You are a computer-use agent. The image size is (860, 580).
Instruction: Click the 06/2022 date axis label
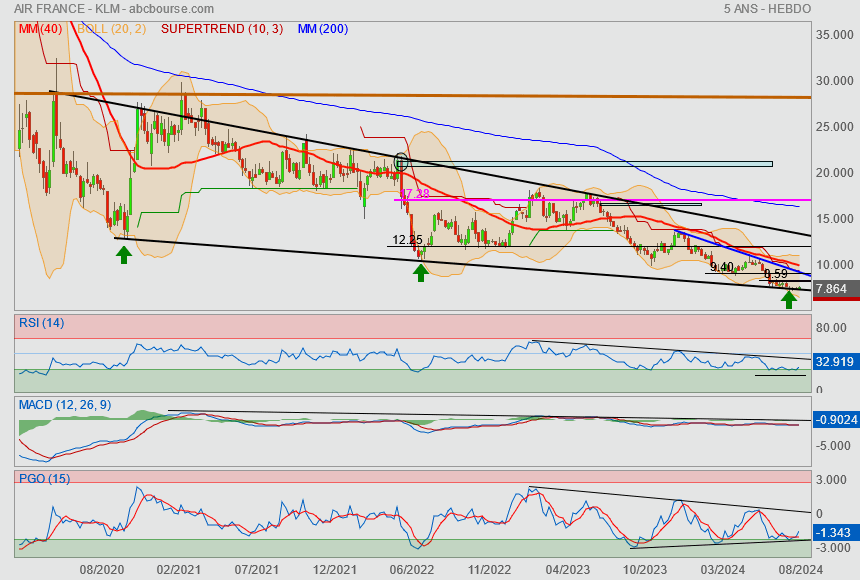click(x=412, y=570)
